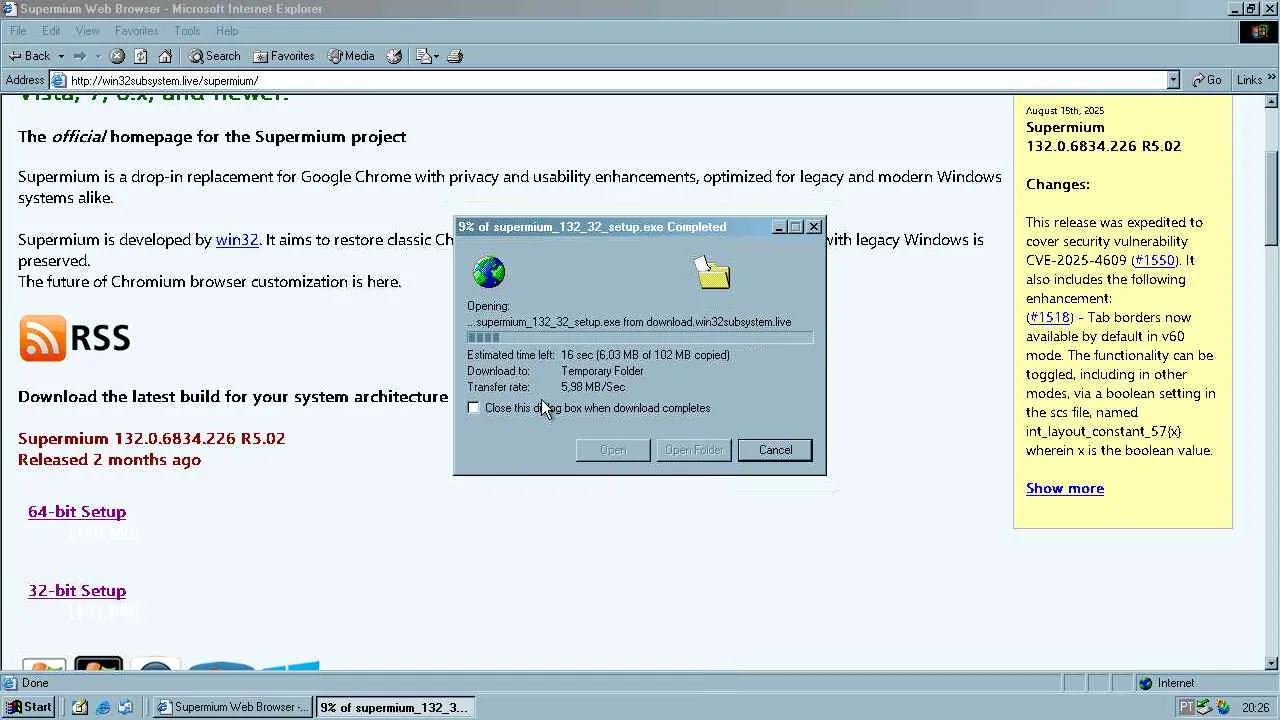
Task: Open the File menu
Action: [x=18, y=31]
